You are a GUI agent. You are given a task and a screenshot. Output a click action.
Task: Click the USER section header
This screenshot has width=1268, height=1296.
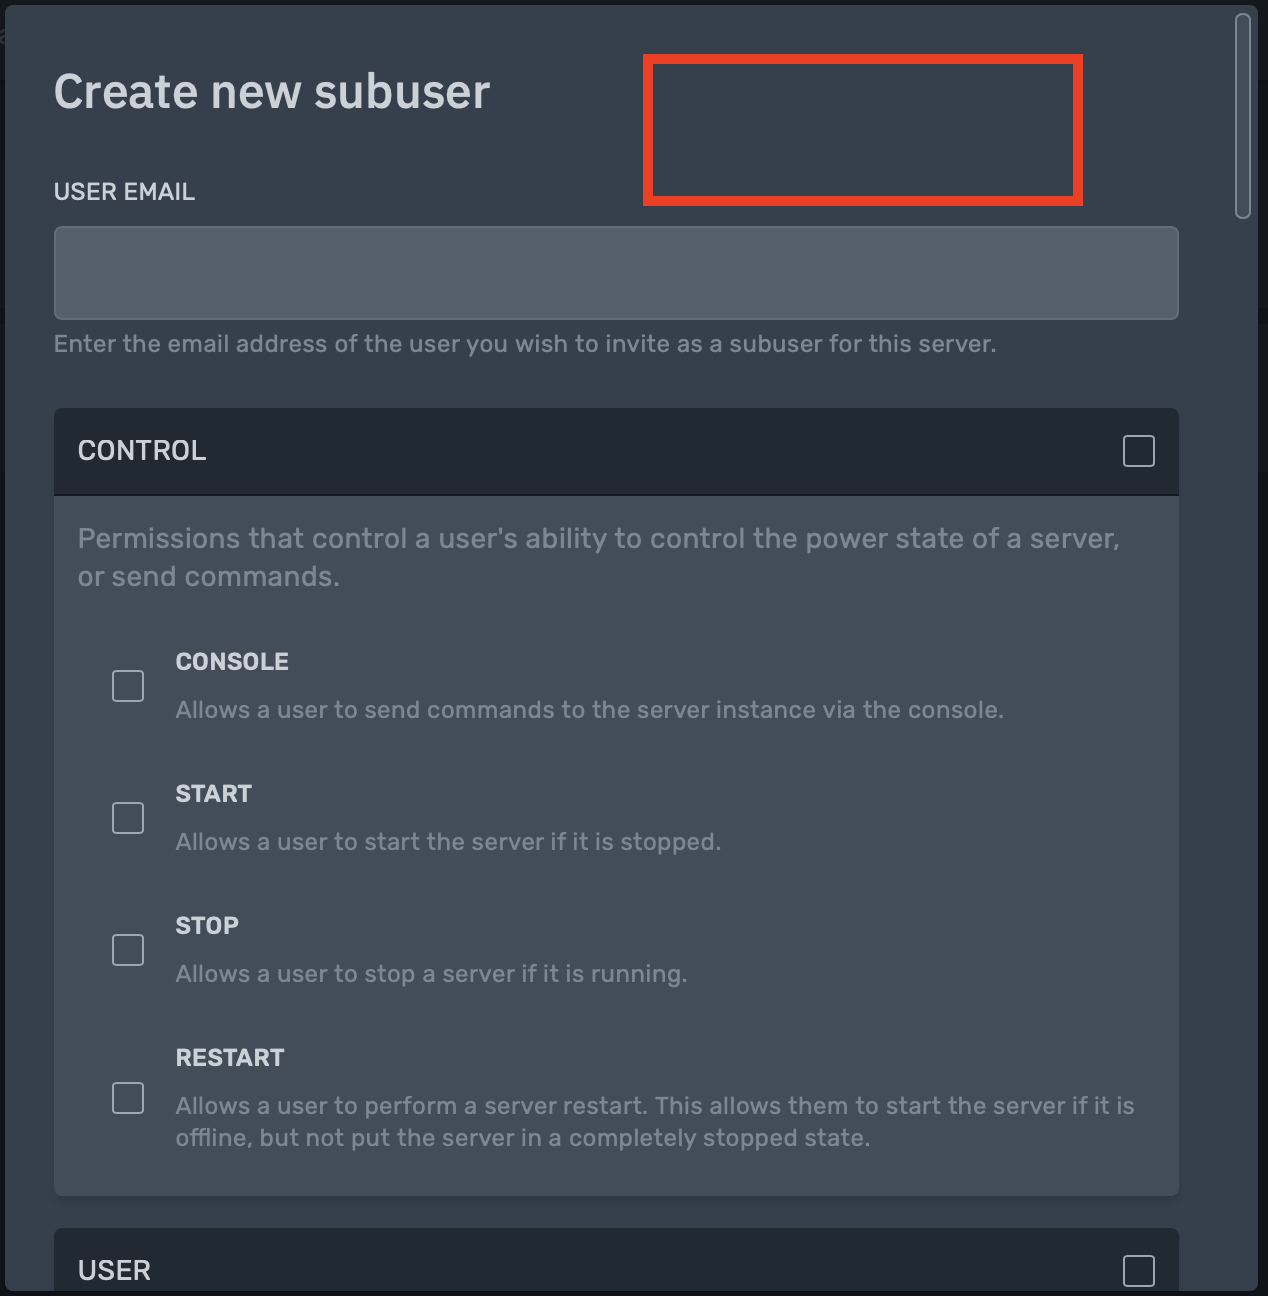pos(114,1270)
